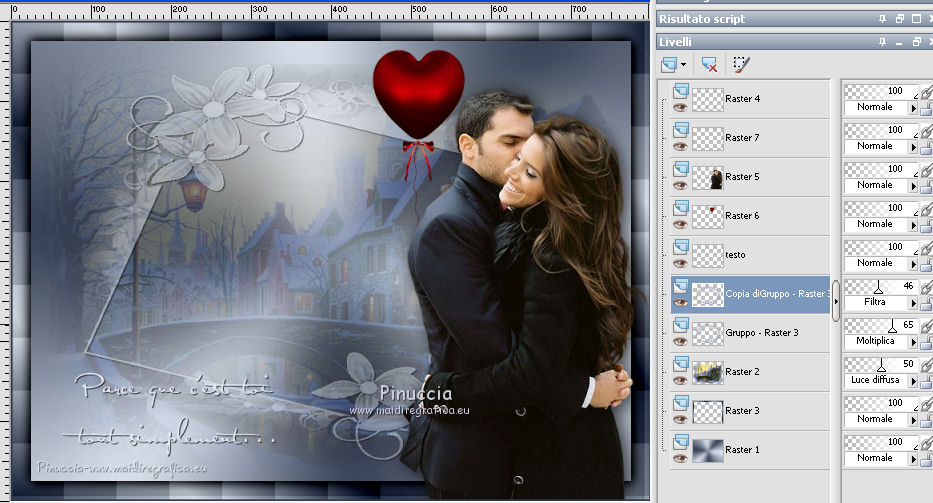Click the Edit Selection icon

pyautogui.click(x=741, y=64)
